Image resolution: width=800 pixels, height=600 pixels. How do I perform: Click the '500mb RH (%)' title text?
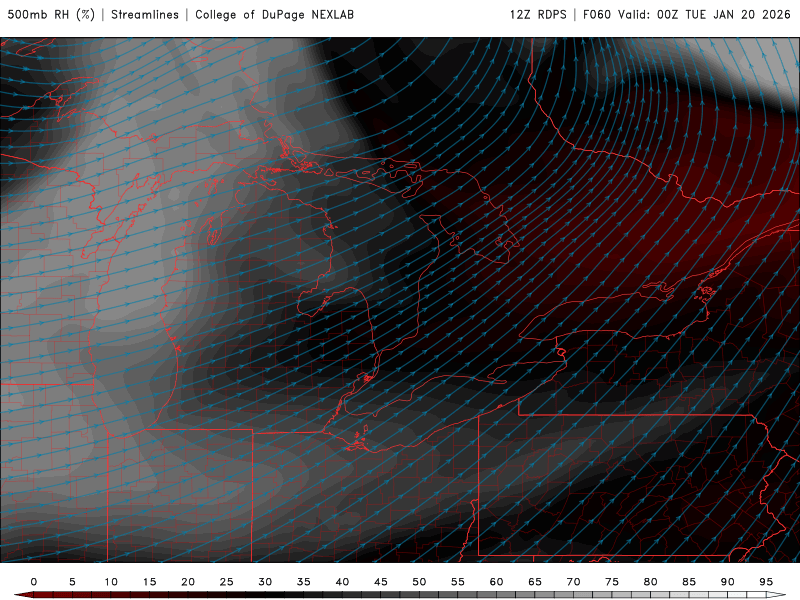(x=51, y=15)
